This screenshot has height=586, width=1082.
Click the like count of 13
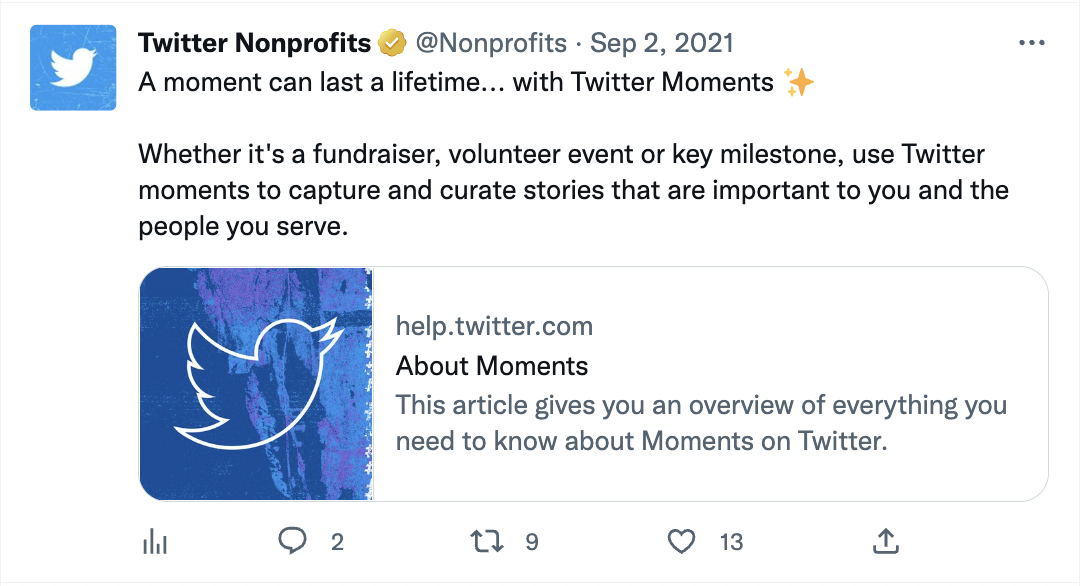pyautogui.click(x=731, y=542)
